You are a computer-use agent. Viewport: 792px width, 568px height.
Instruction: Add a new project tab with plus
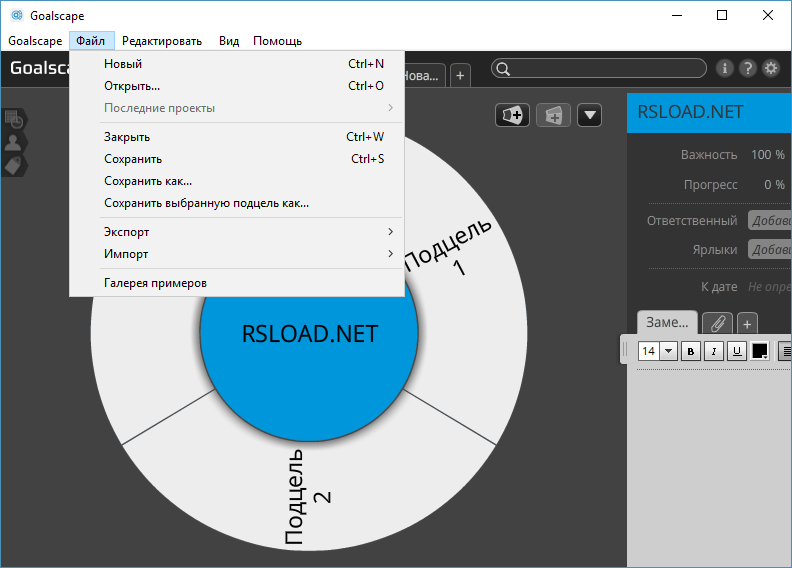[460, 76]
